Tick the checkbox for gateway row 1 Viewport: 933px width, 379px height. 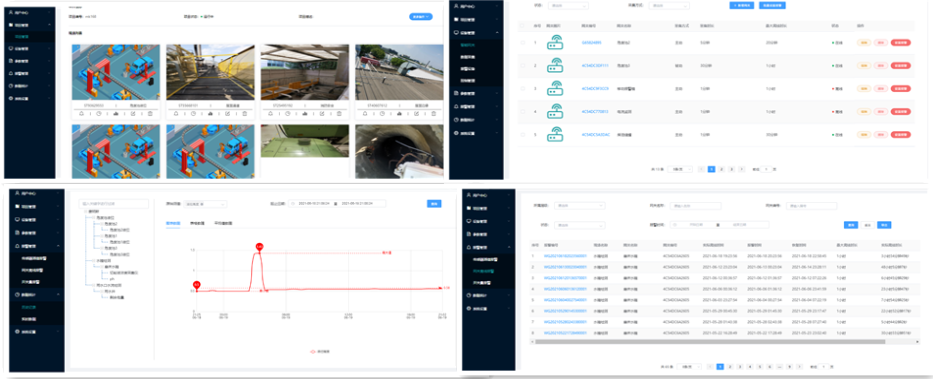pos(522,43)
